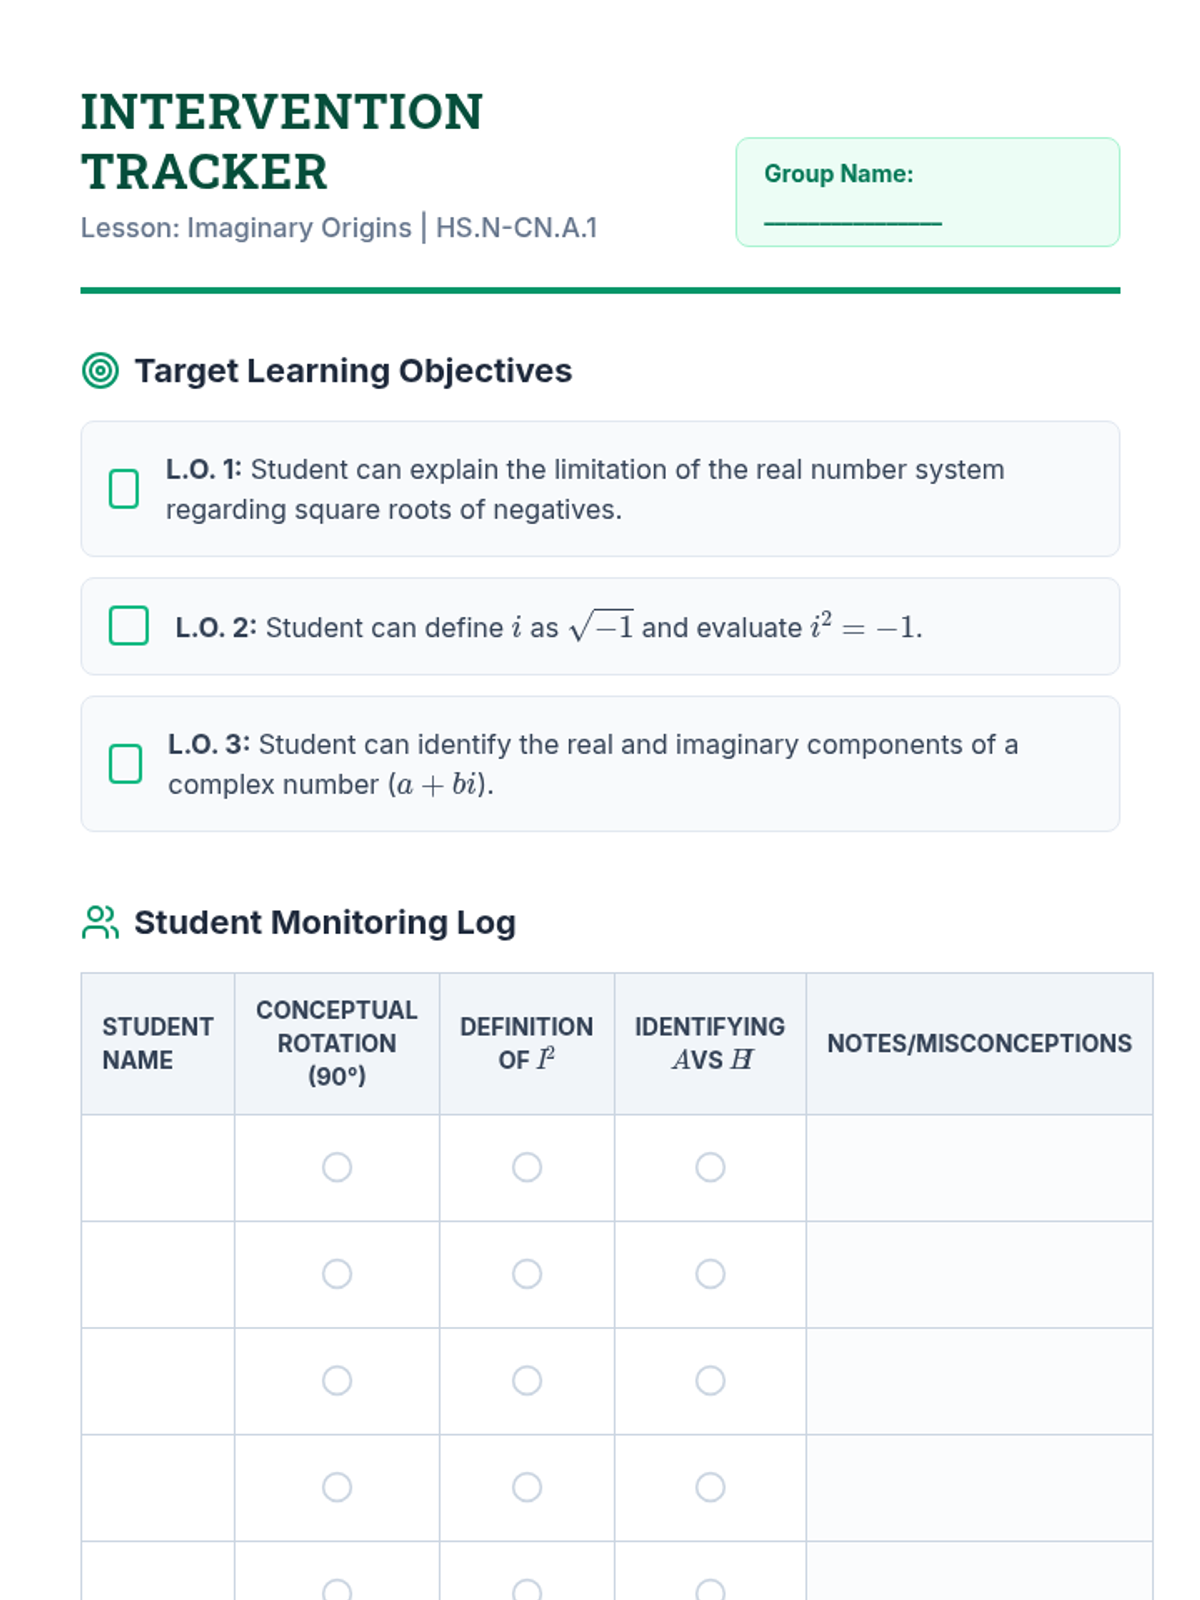The image size is (1200, 1600).
Task: Click the Student Name column header
Action: coord(158,1043)
